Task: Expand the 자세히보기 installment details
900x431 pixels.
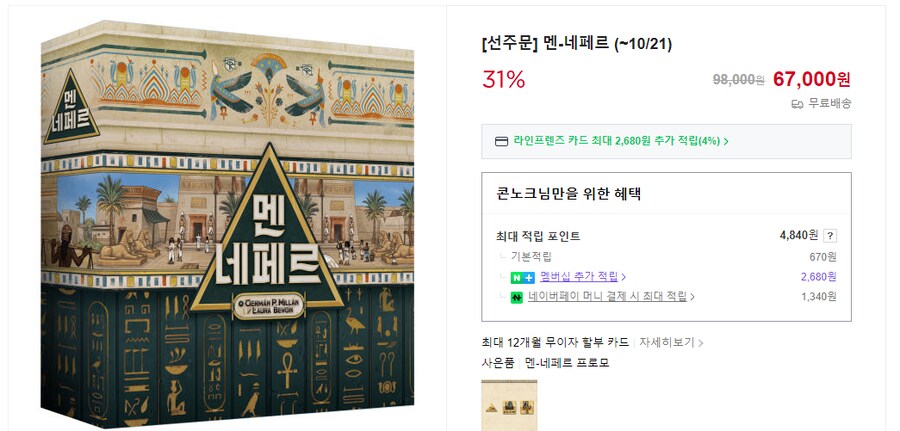Action: [x=668, y=342]
